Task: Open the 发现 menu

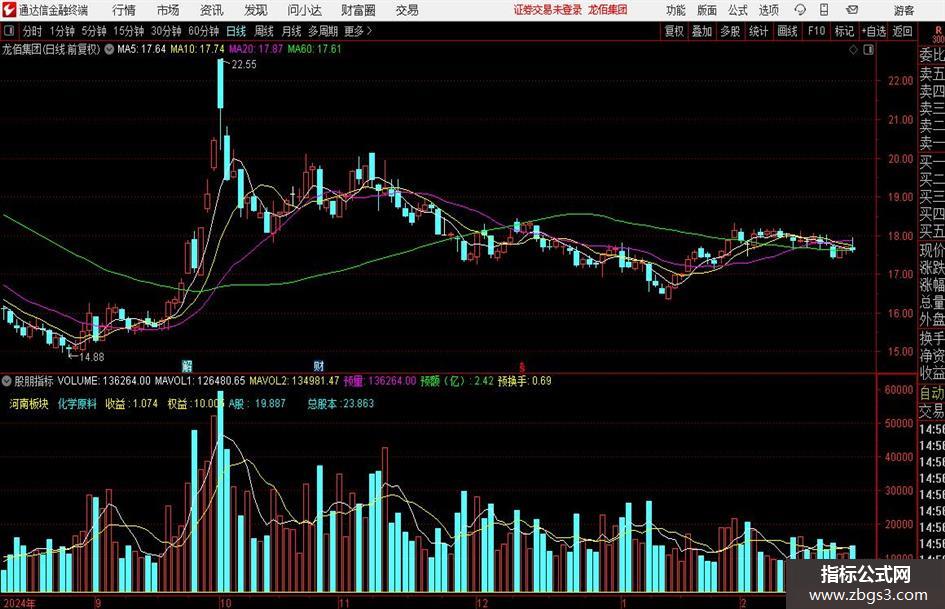Action: pyautogui.click(x=256, y=10)
